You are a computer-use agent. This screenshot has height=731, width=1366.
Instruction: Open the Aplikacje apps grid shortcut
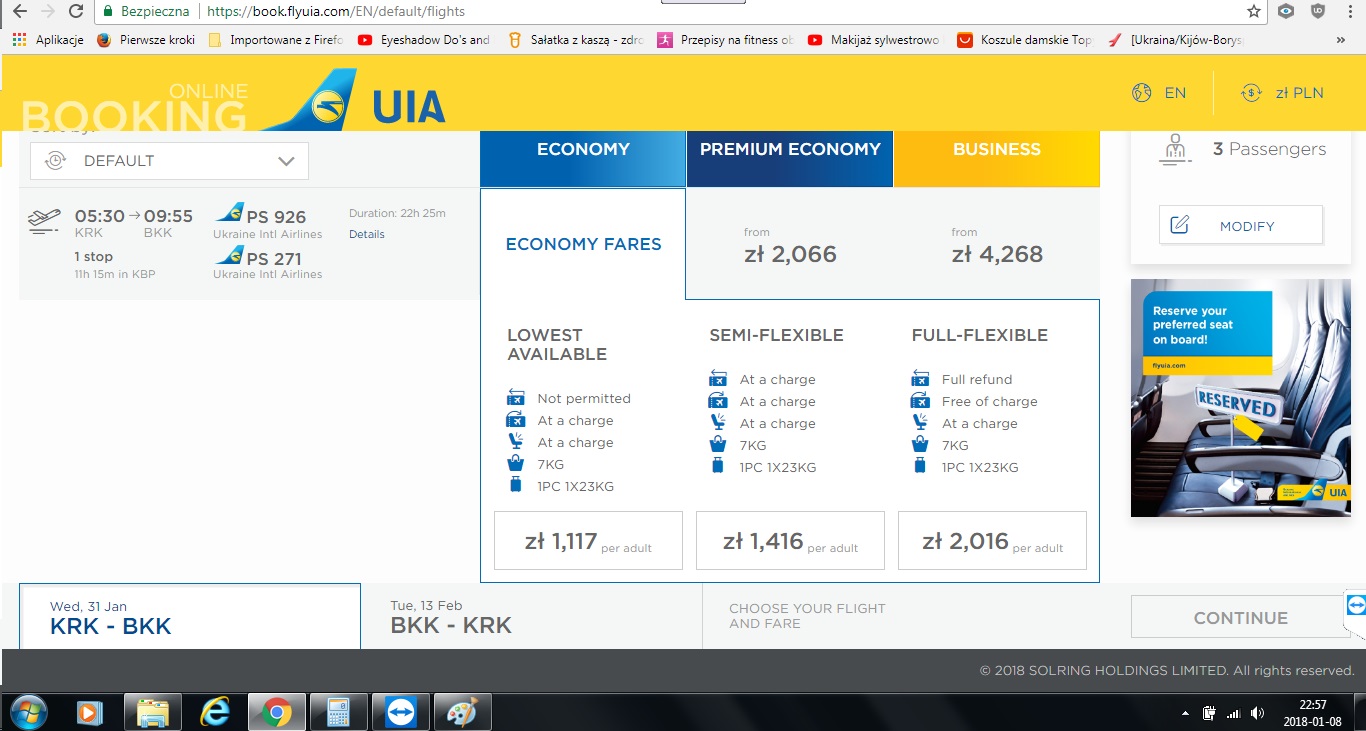(48, 40)
